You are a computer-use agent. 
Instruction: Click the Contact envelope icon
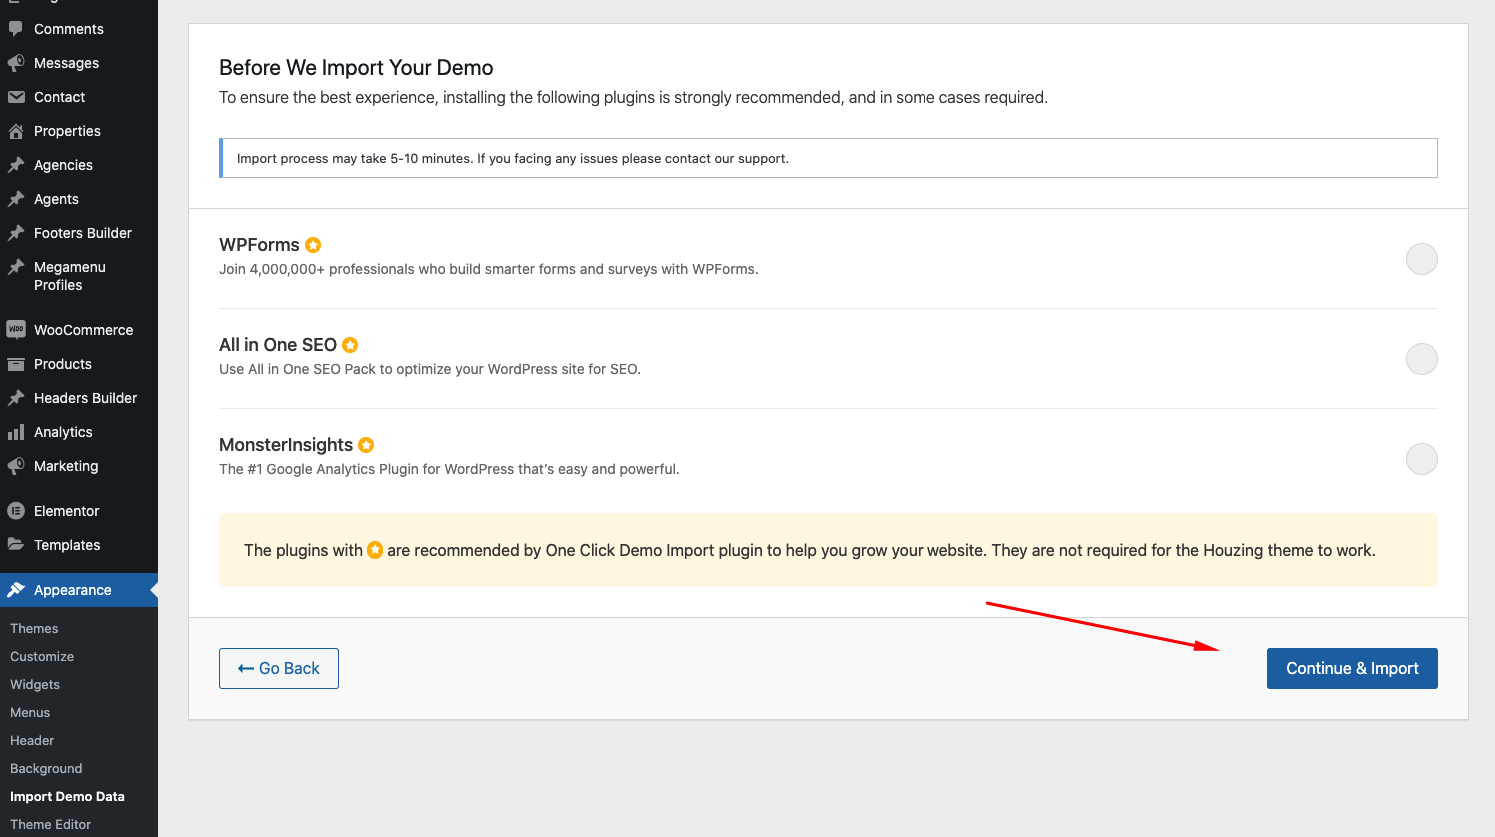pos(16,97)
